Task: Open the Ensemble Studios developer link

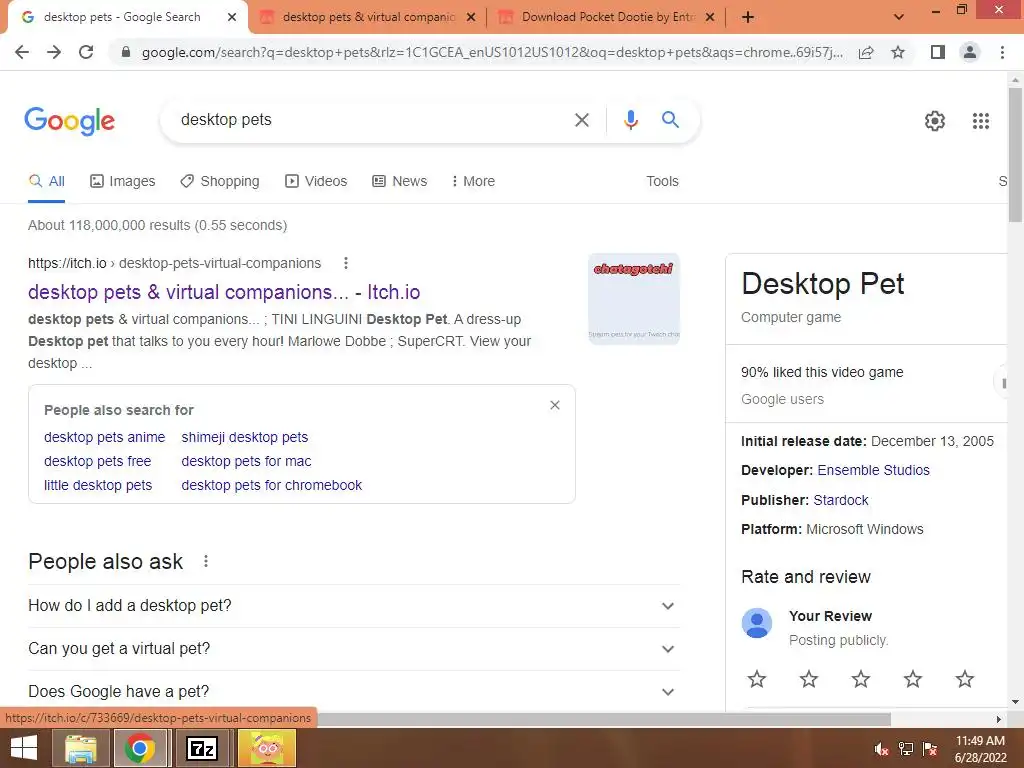Action: [x=873, y=470]
